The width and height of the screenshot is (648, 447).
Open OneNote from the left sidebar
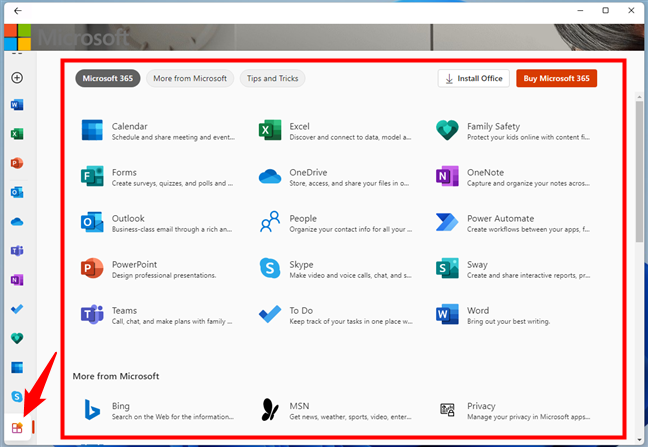[x=17, y=280]
